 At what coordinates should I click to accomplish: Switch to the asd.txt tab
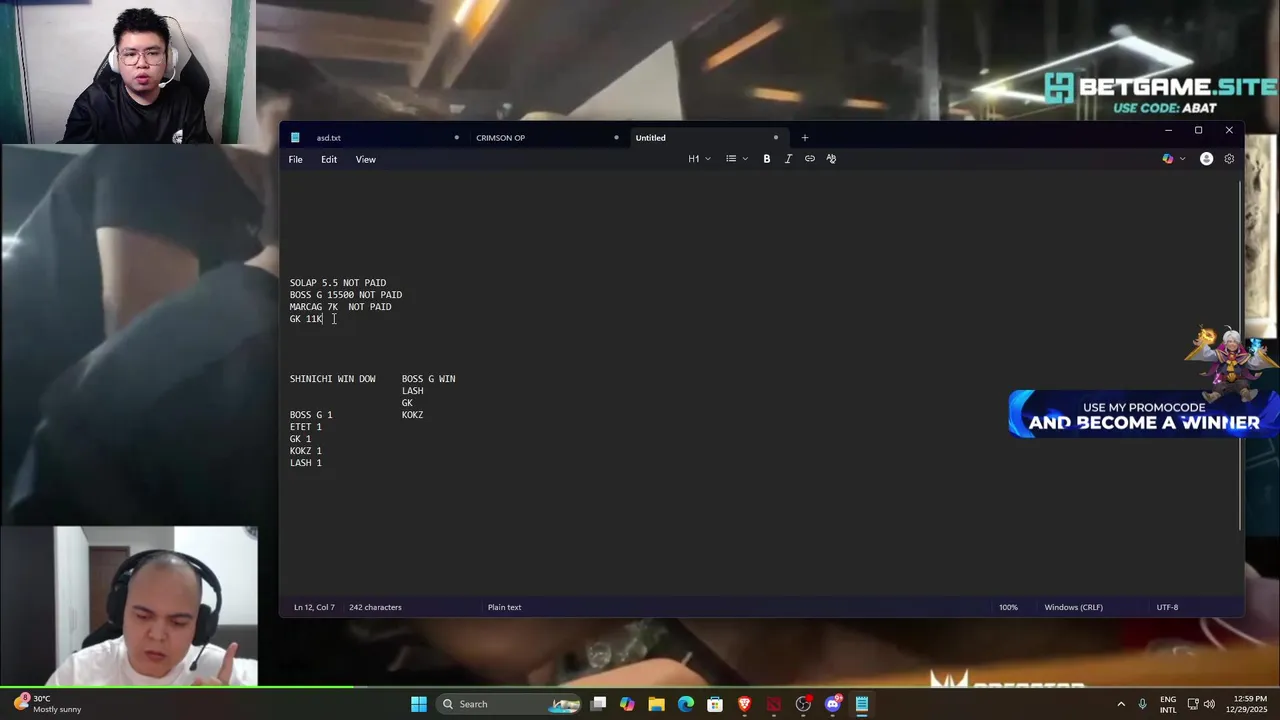click(328, 138)
